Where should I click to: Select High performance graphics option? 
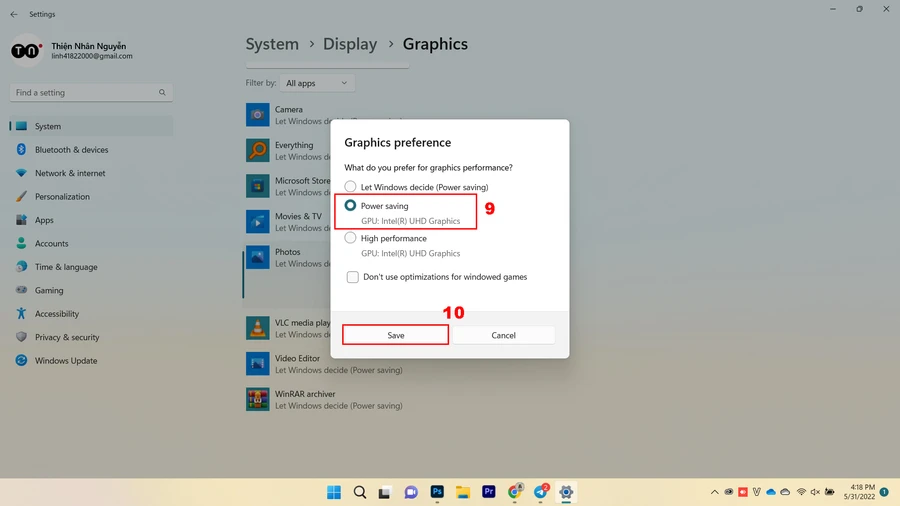coord(350,238)
